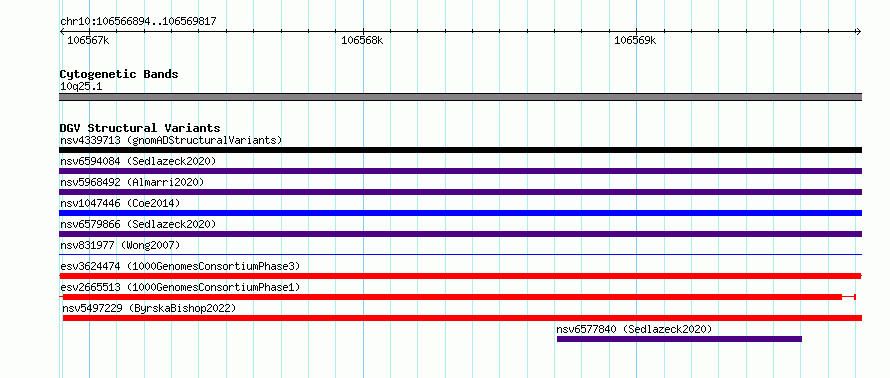Image resolution: width=890 pixels, height=378 pixels.
Task: Click the DGV Structural Variants track title
Action: (x=140, y=128)
